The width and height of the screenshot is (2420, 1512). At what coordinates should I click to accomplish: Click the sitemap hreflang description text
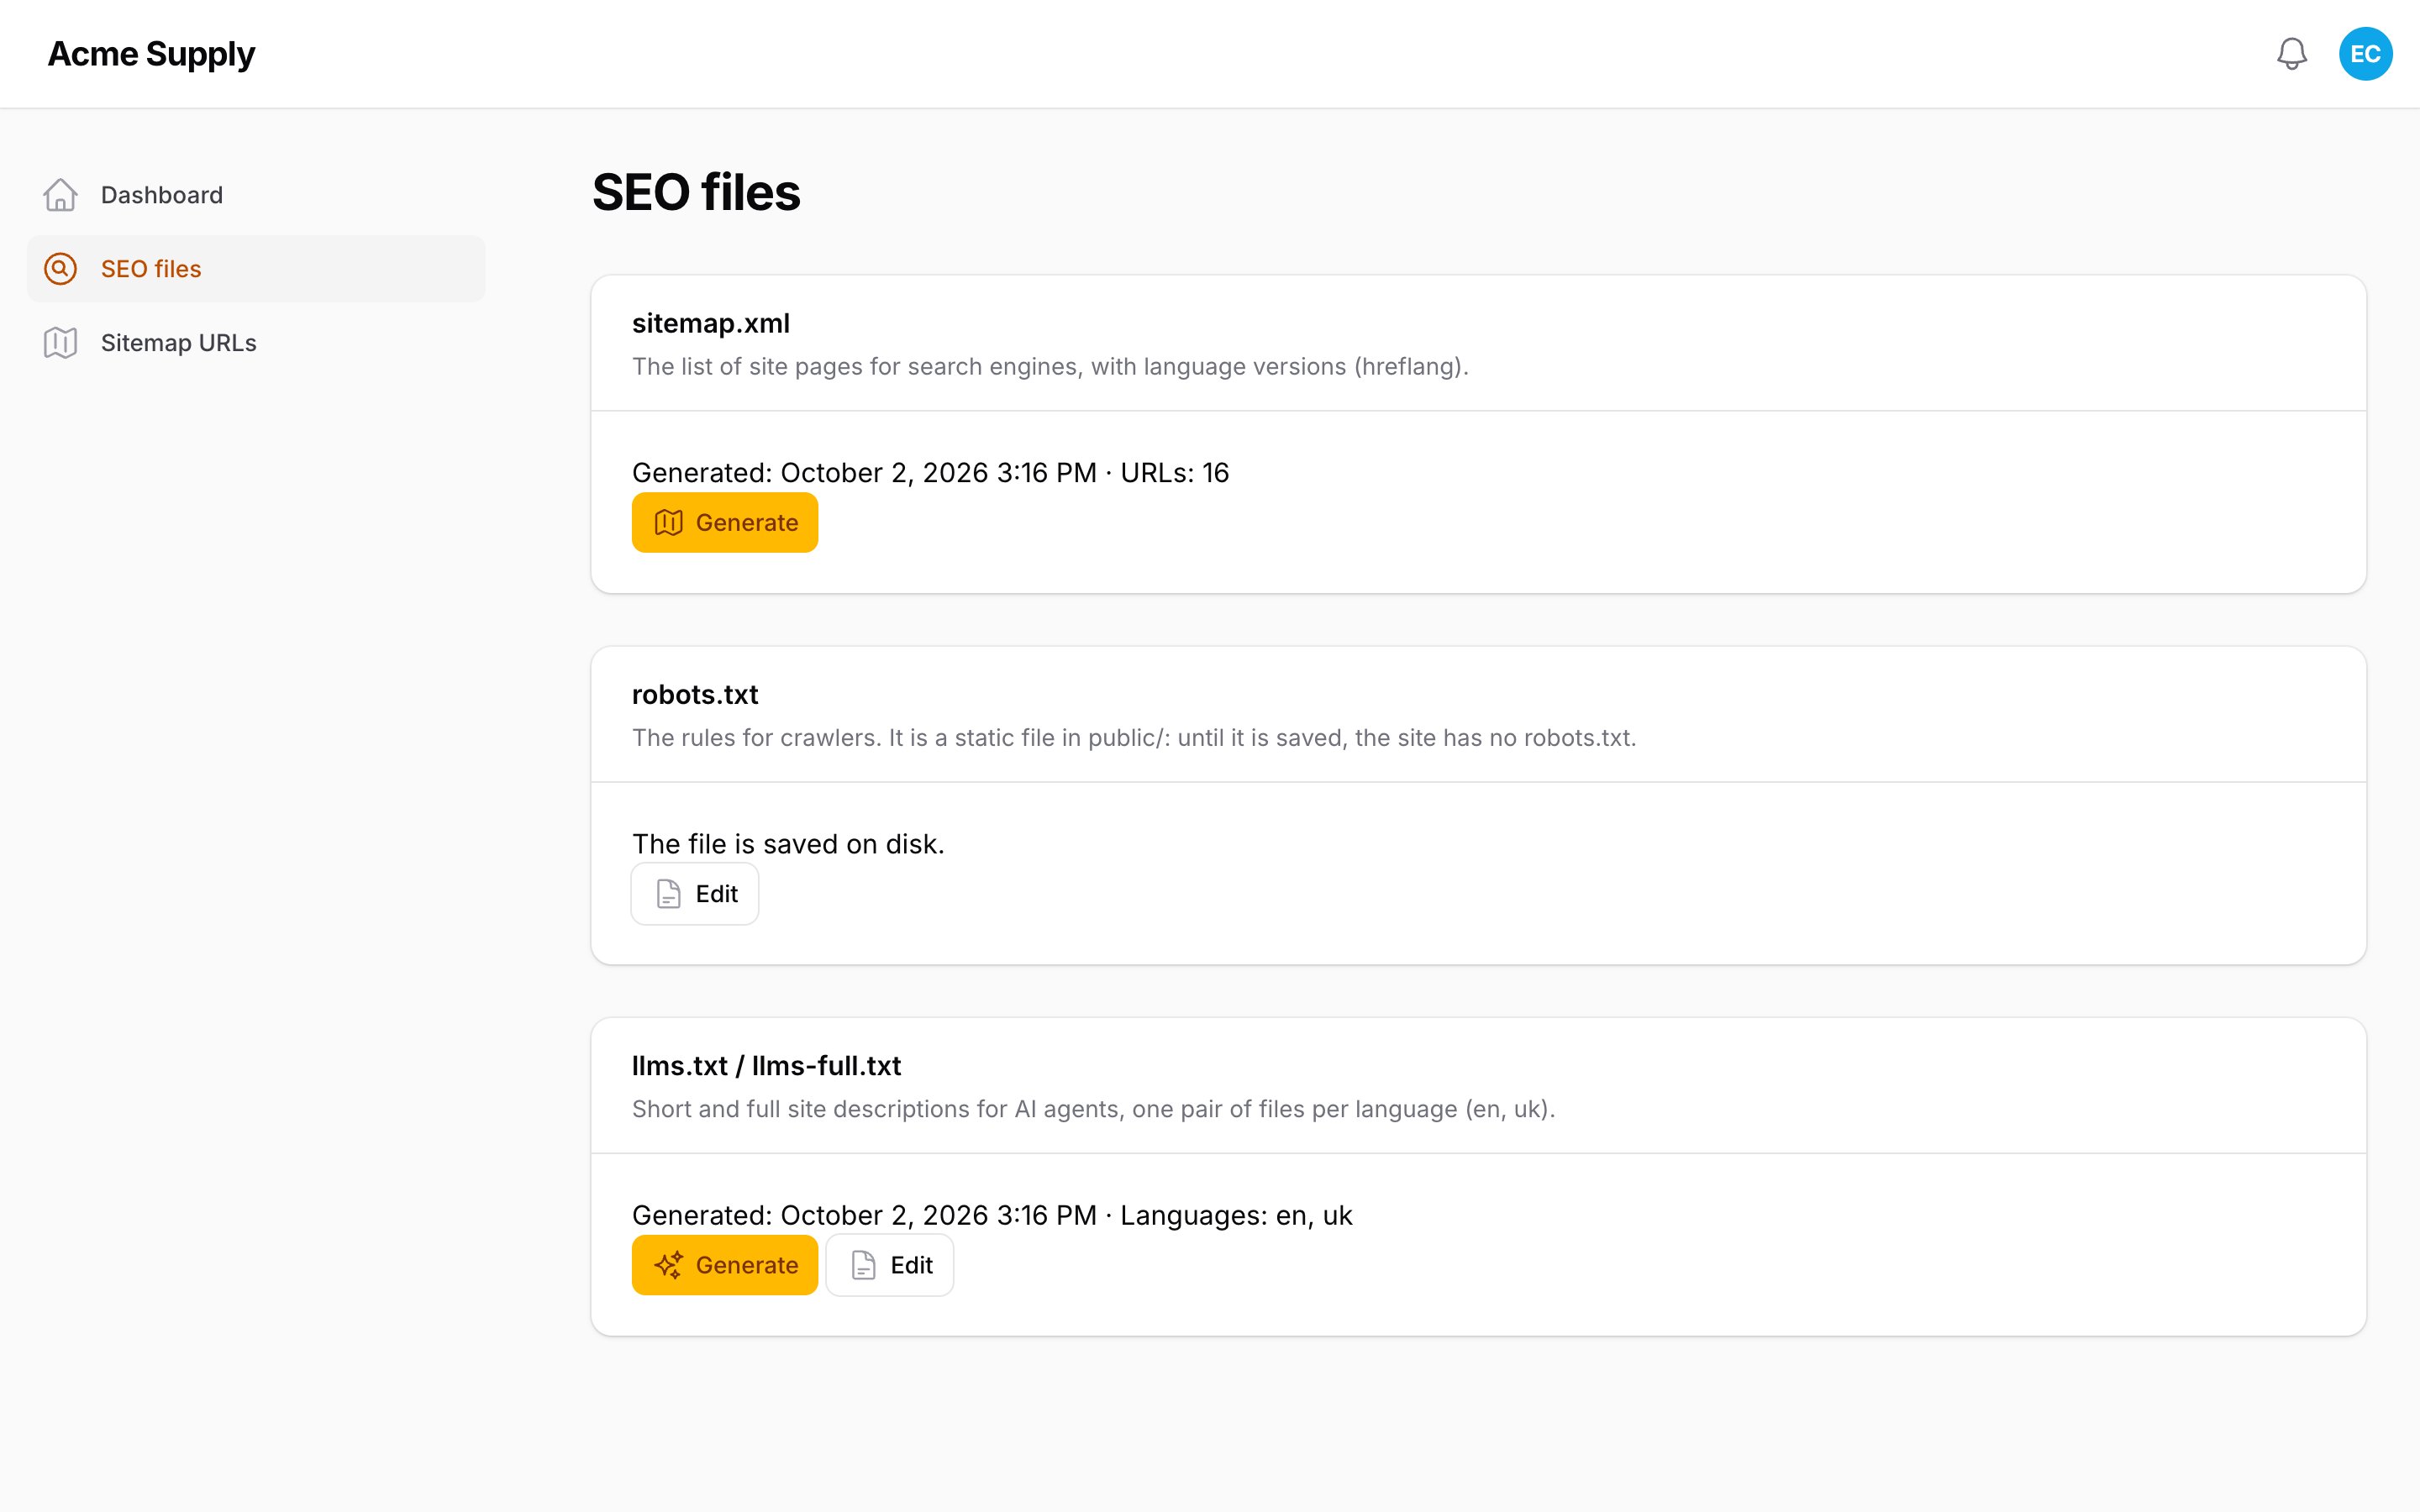[x=1050, y=366]
